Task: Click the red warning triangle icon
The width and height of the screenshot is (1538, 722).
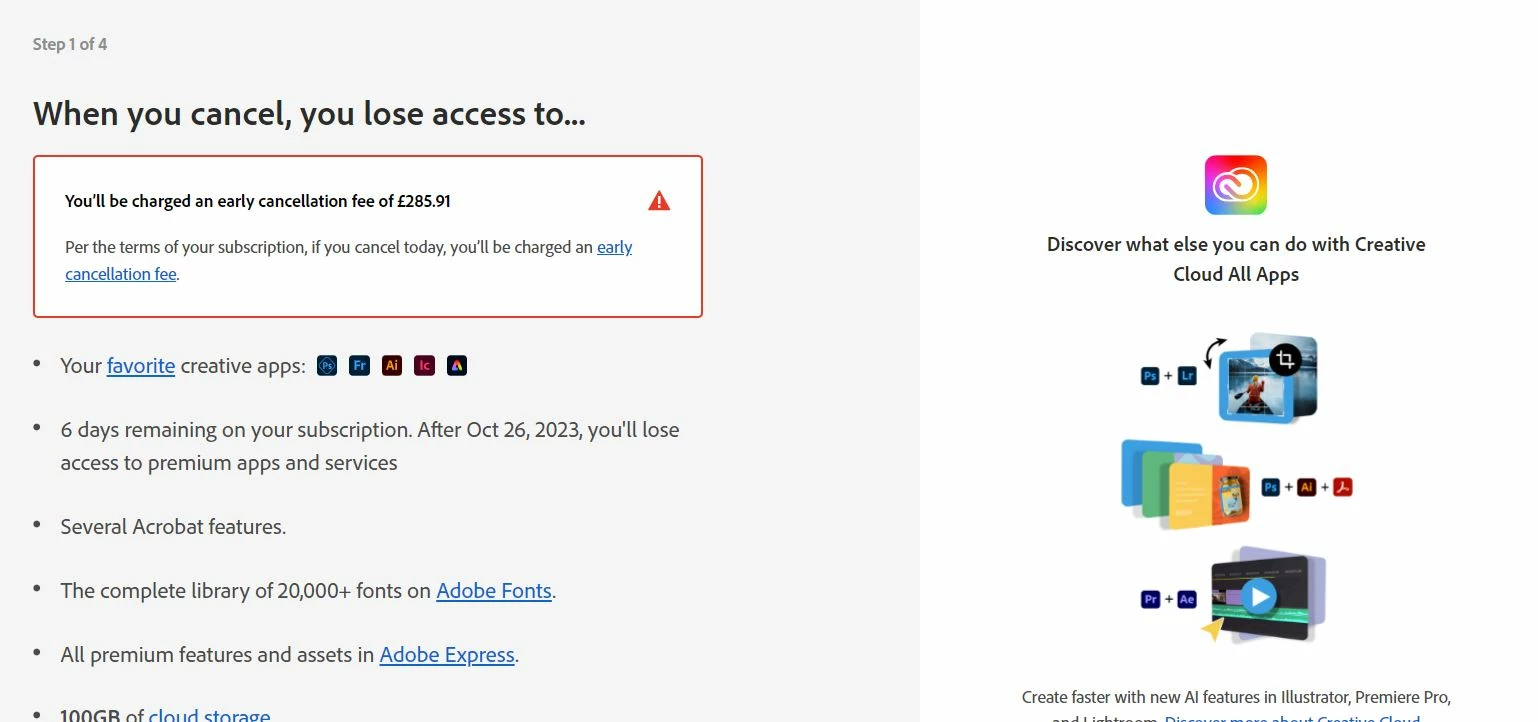Action: (x=659, y=201)
